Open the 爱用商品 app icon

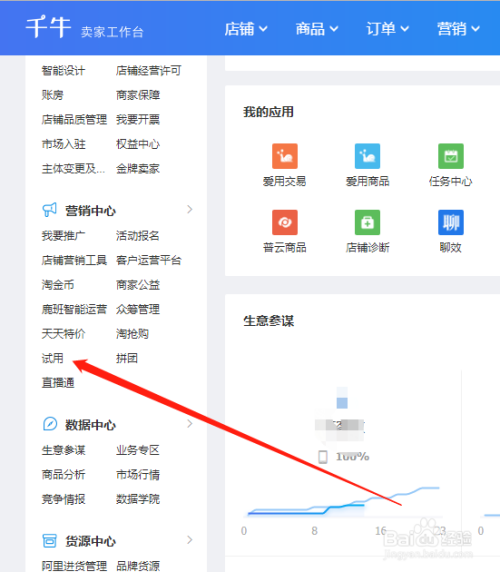(367, 156)
